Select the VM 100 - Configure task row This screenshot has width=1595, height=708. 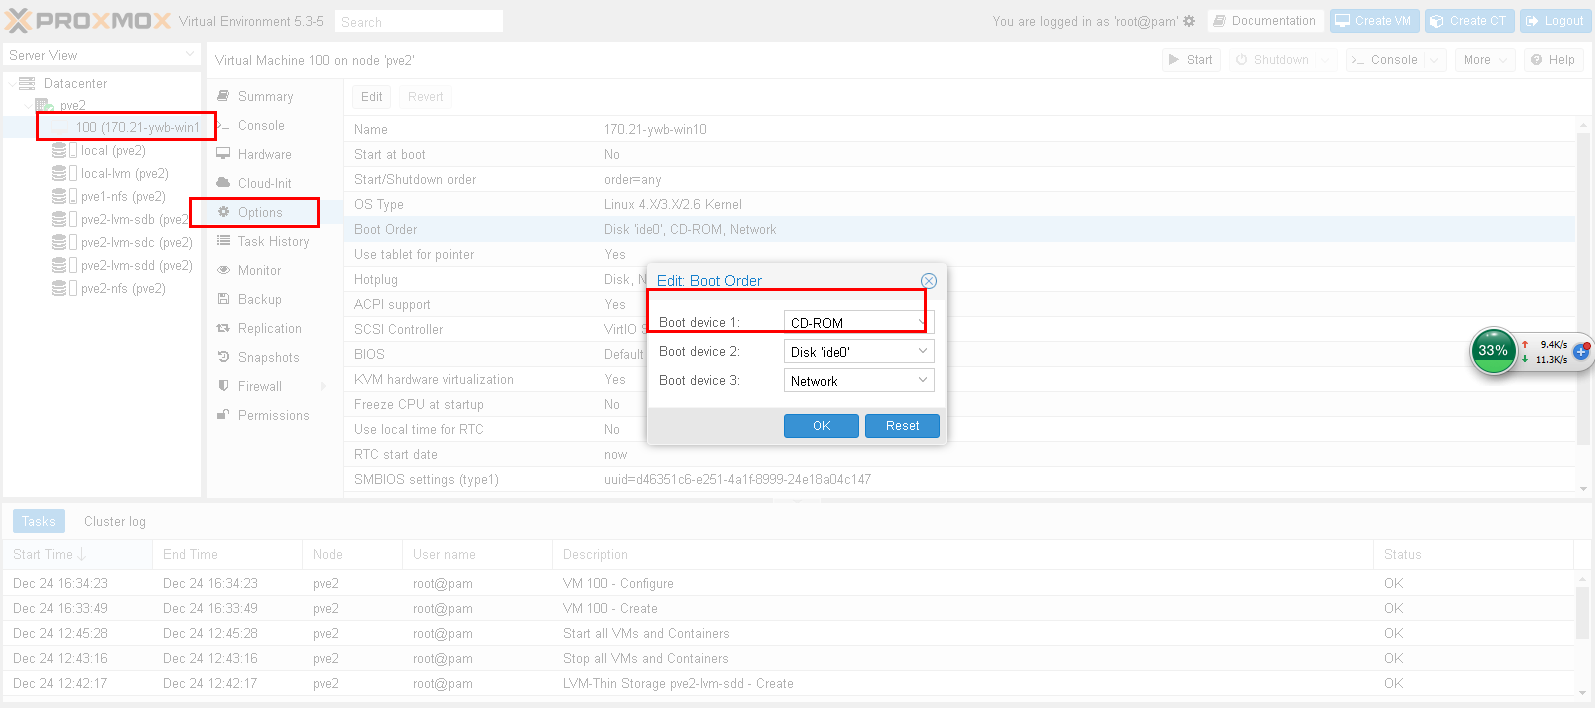point(790,583)
